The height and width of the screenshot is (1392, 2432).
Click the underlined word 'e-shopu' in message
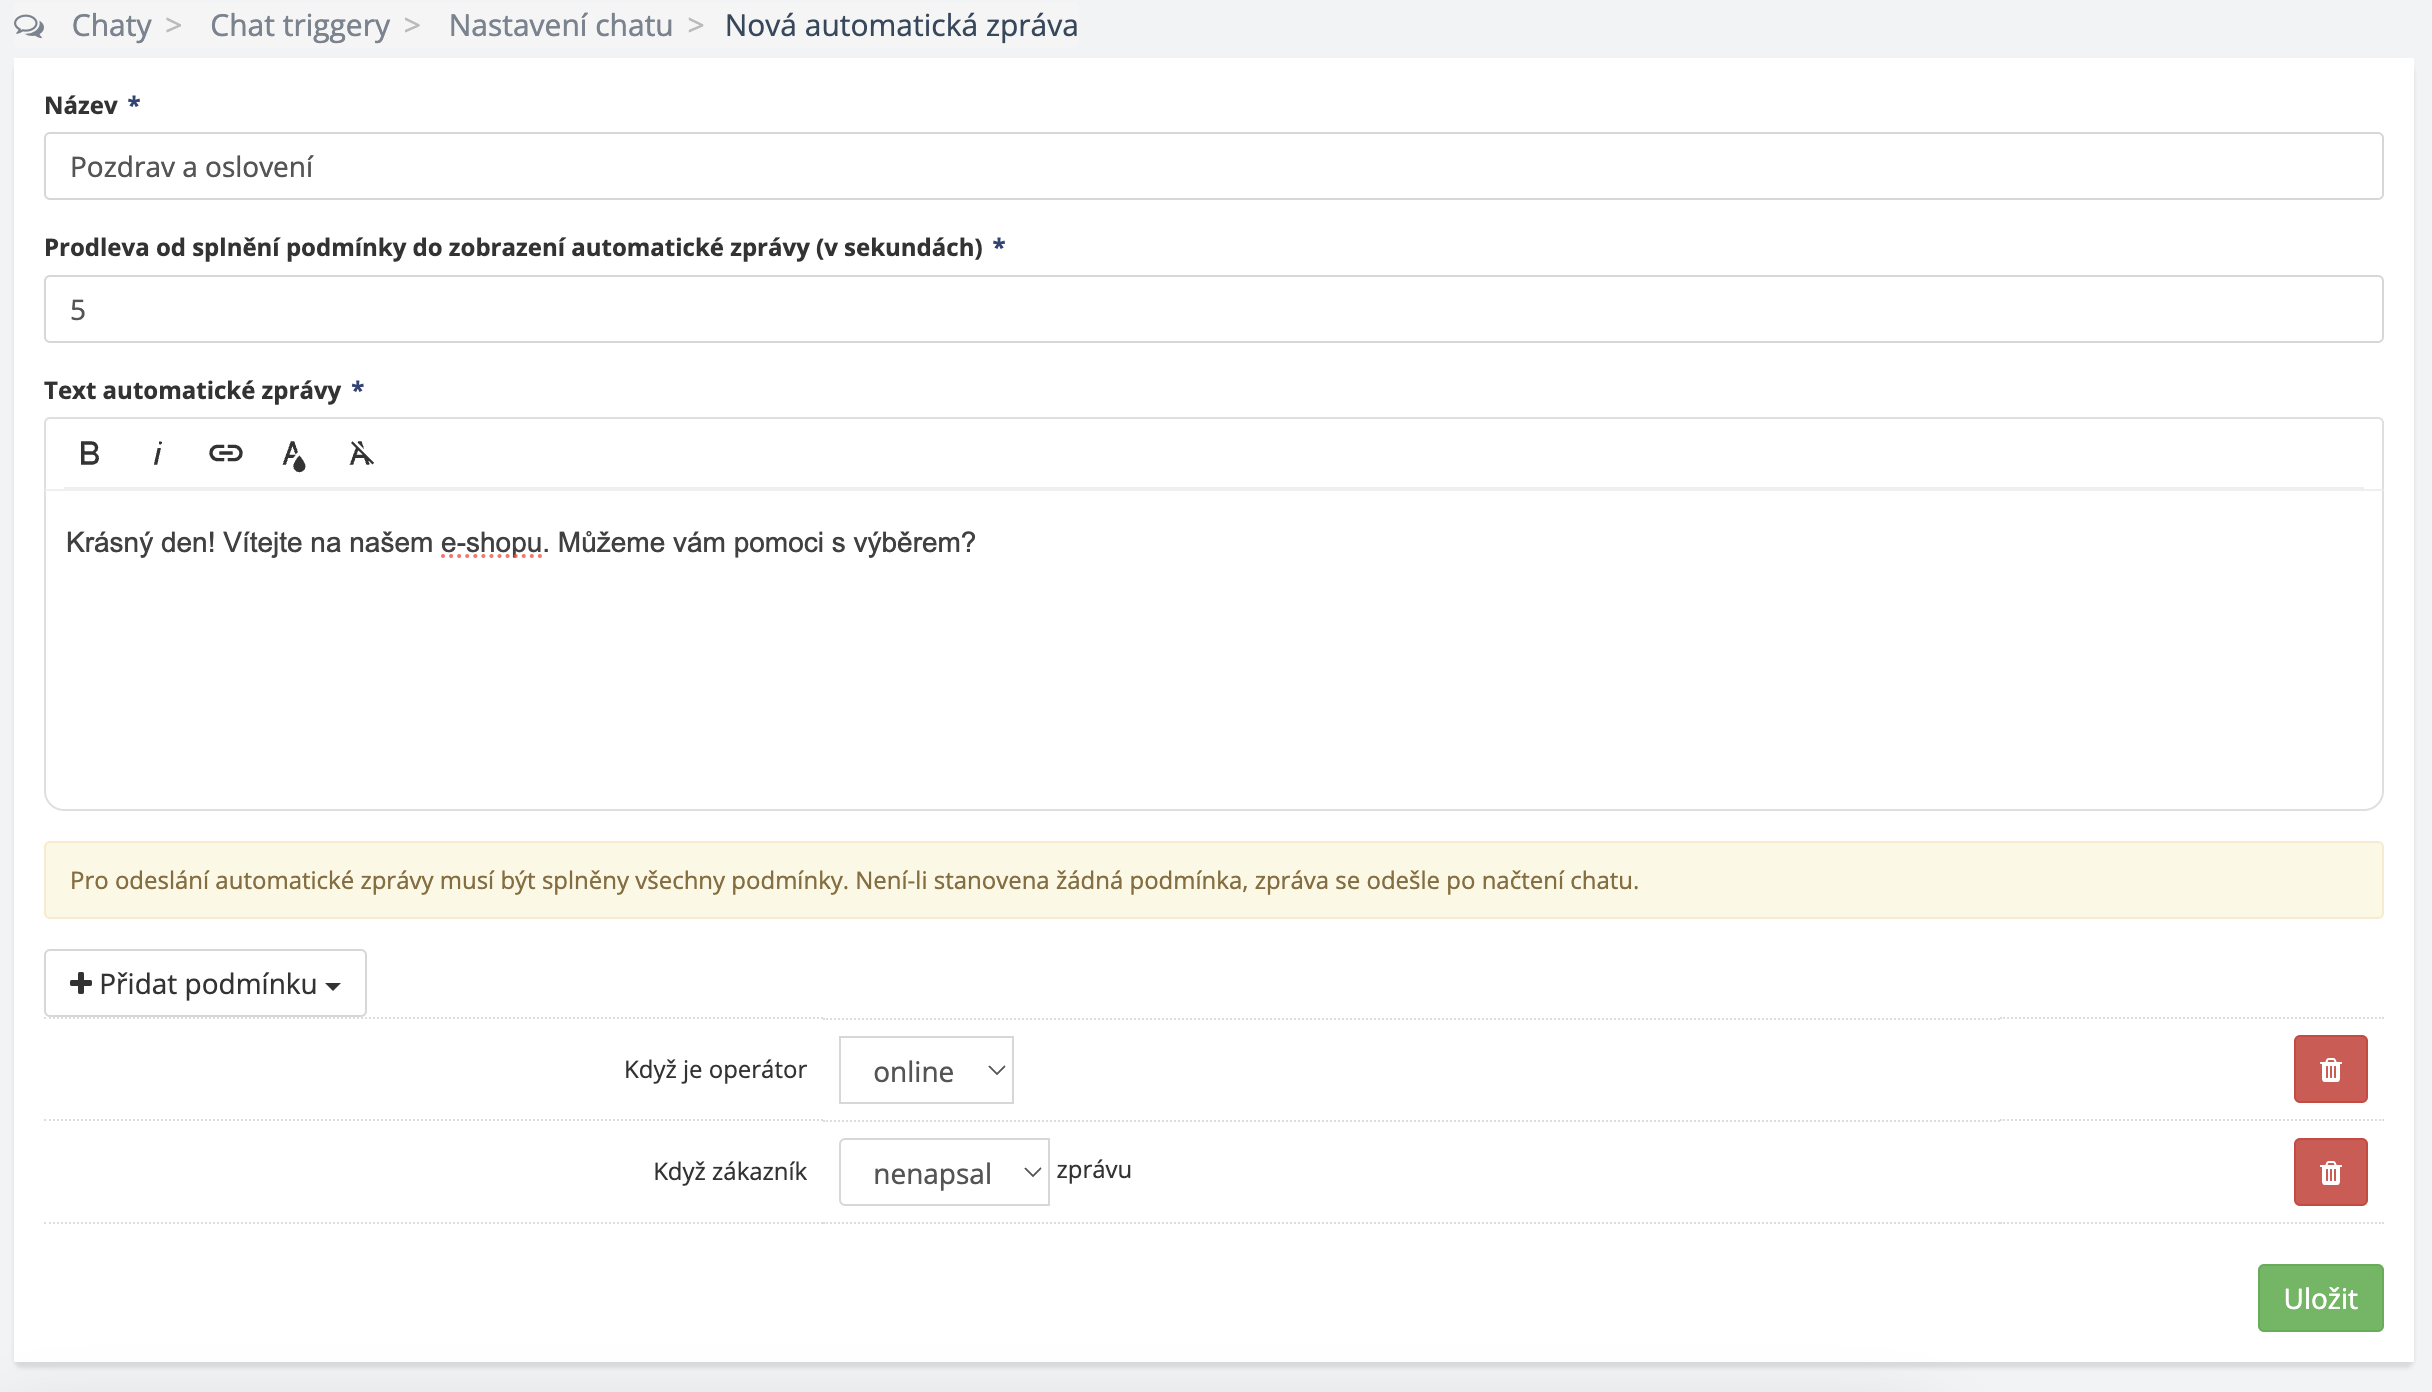point(491,543)
